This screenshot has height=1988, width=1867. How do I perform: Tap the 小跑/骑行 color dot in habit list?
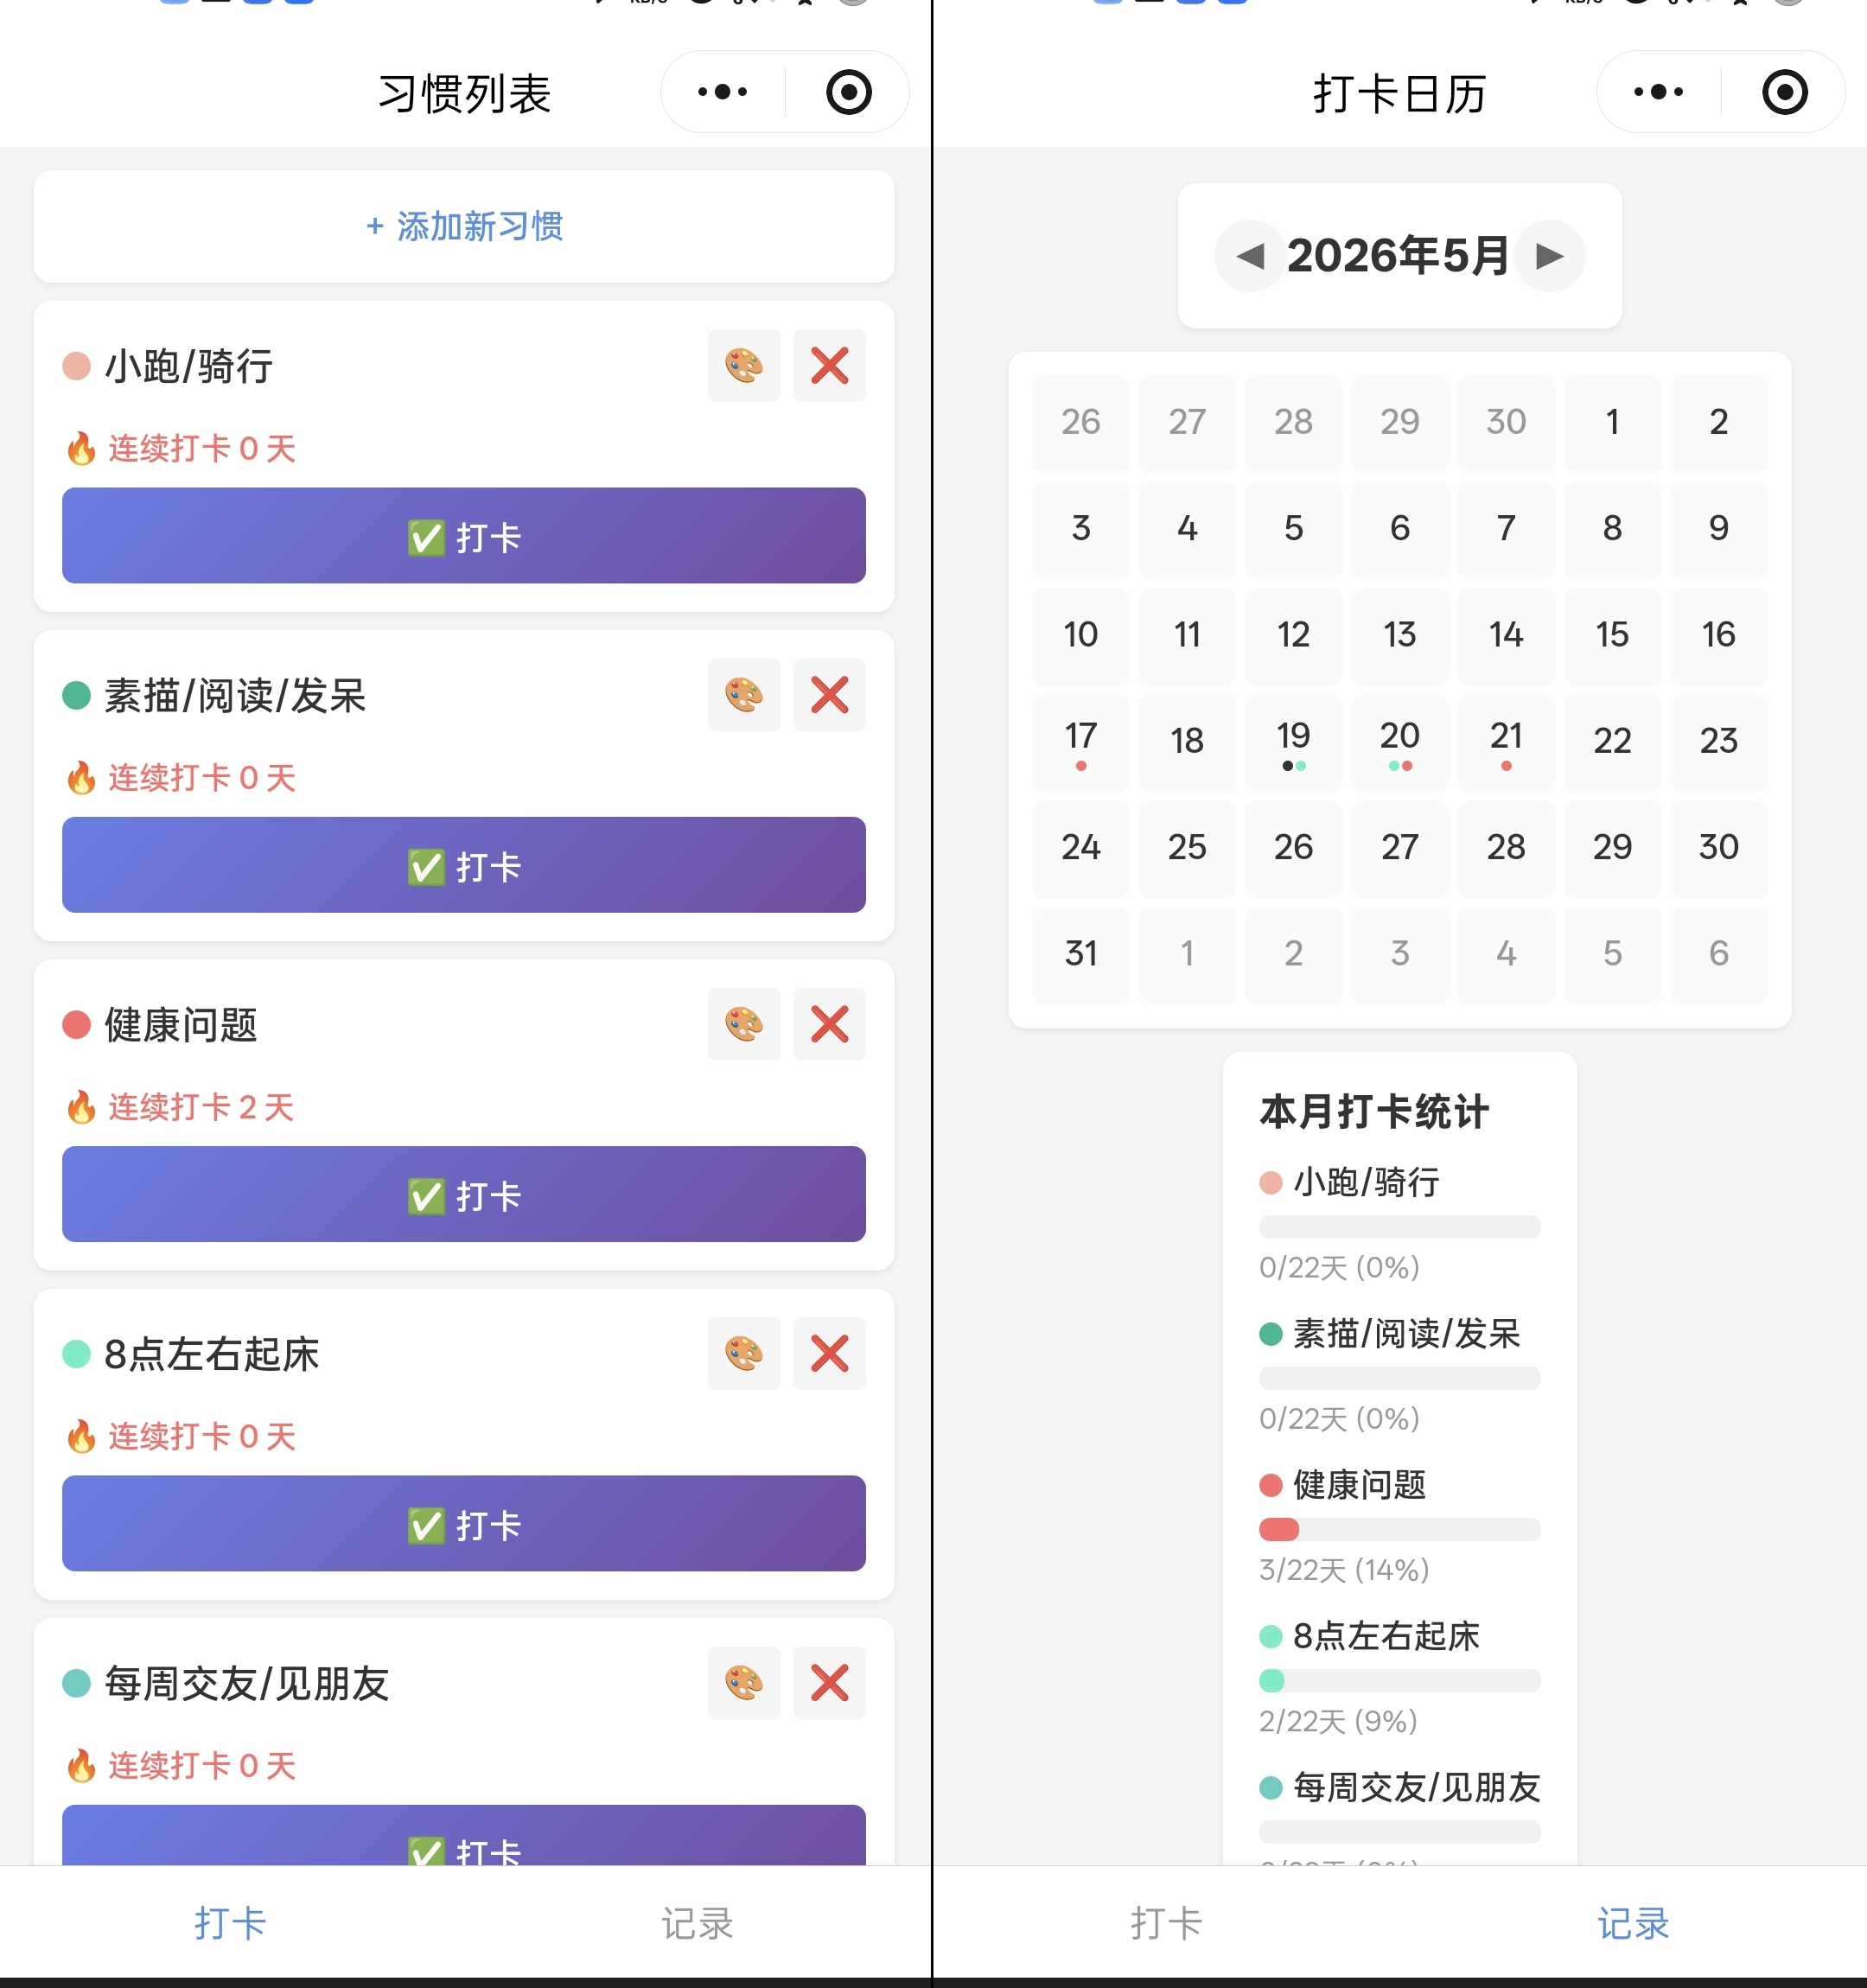[x=77, y=366]
